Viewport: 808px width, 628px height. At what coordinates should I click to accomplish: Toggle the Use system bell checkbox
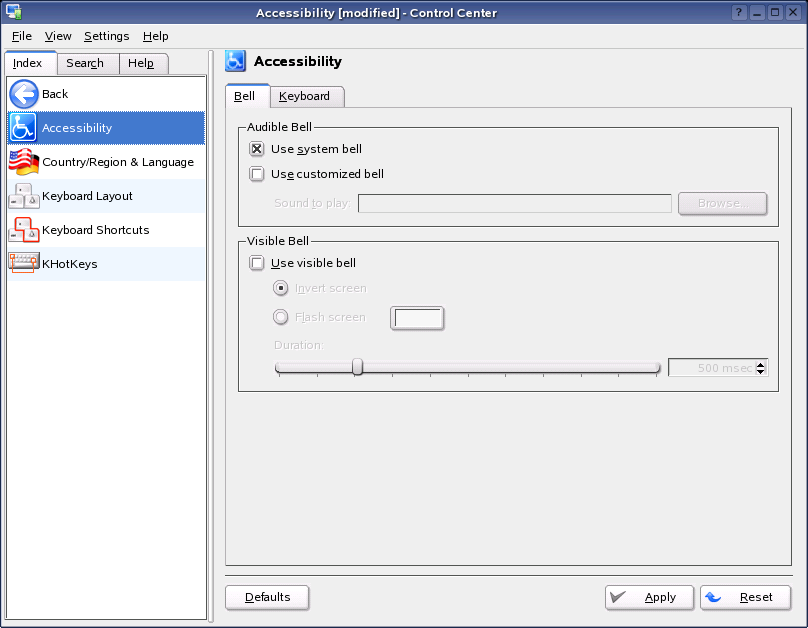coord(257,149)
